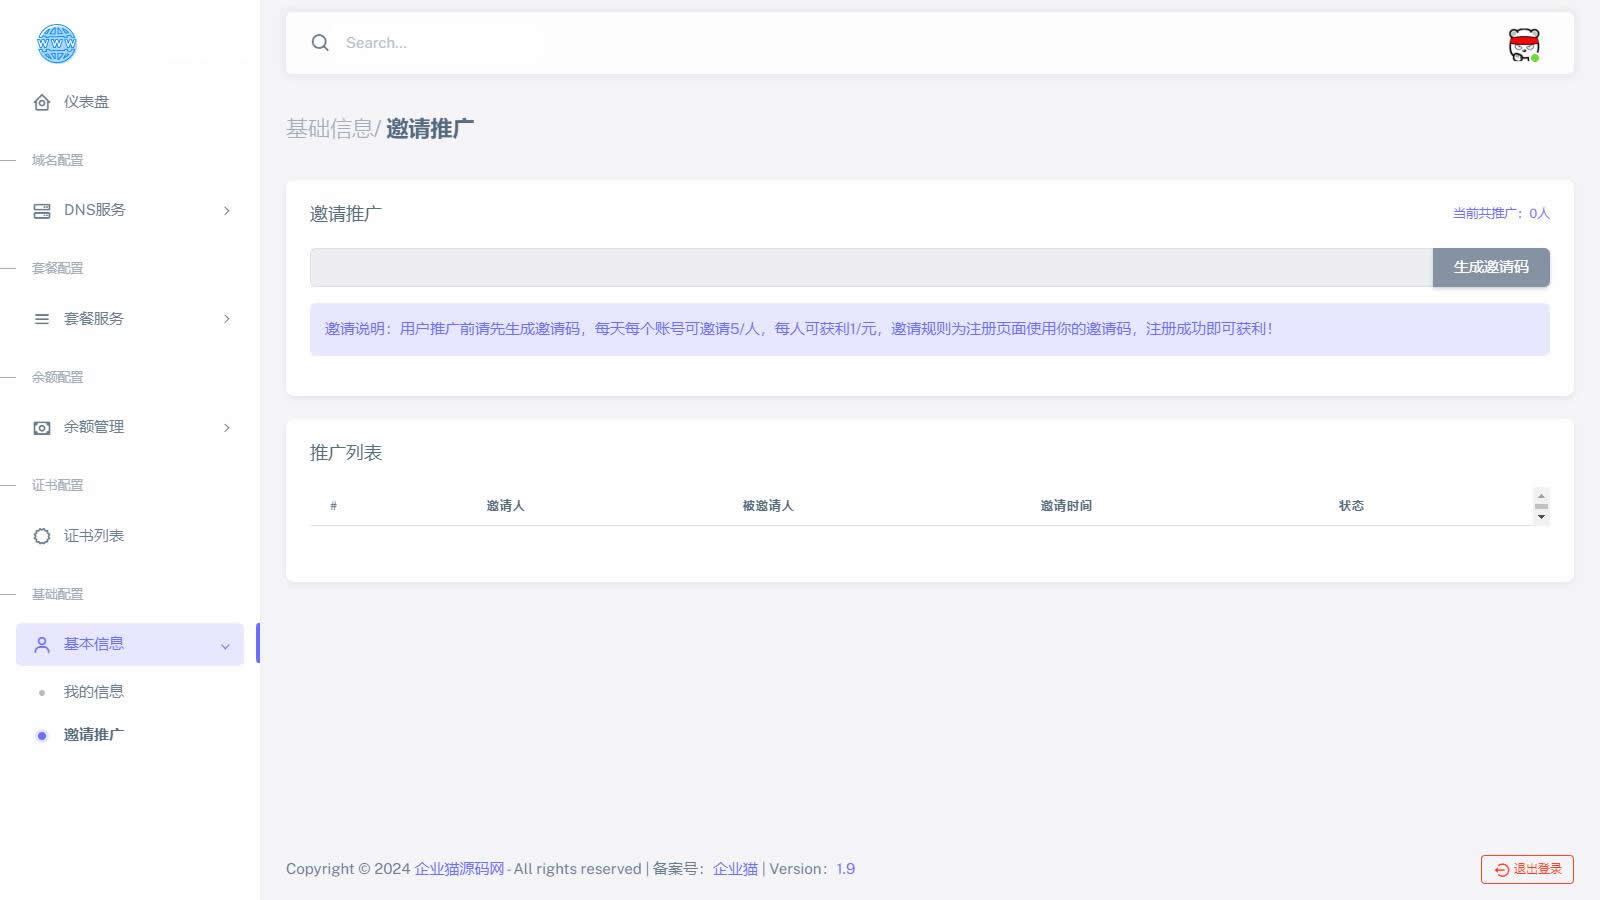1600x900 pixels.
Task: Expand the 余额管理 submenu chevron
Action: pyautogui.click(x=227, y=427)
